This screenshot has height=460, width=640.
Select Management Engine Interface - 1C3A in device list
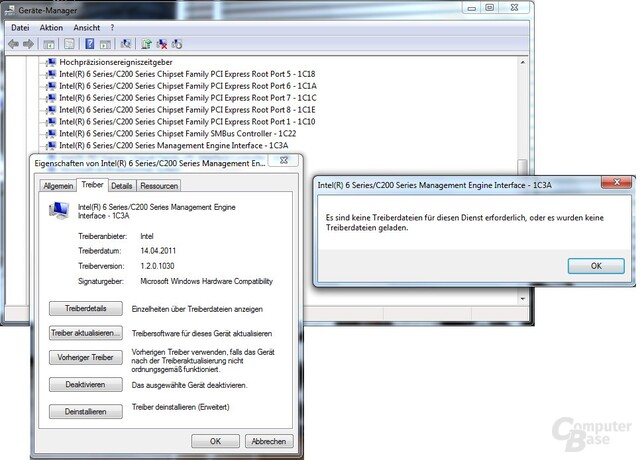click(173, 145)
